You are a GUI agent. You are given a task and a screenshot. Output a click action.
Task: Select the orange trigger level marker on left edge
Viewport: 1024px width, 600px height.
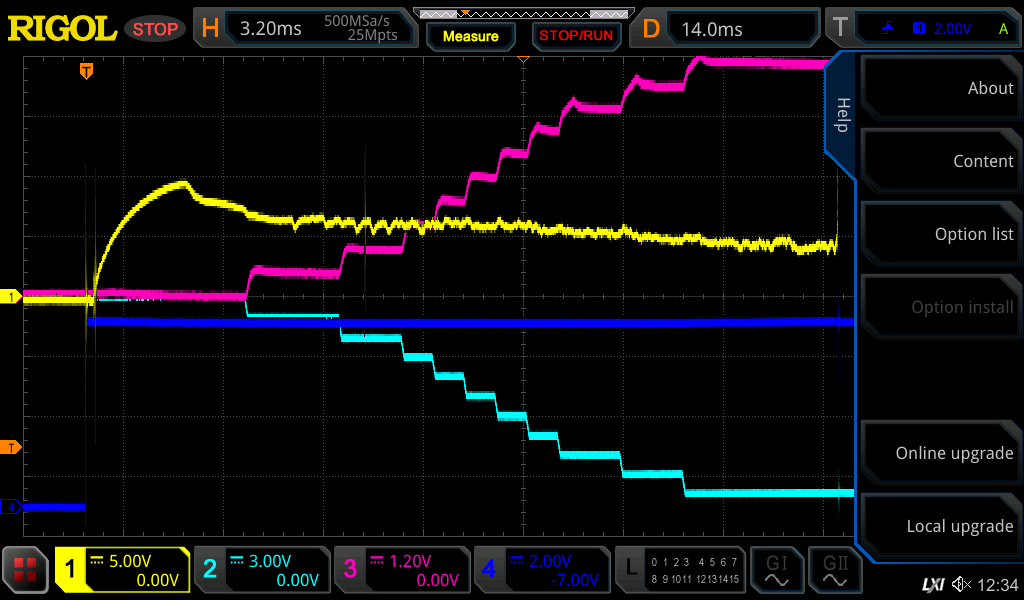pyautogui.click(x=11, y=446)
